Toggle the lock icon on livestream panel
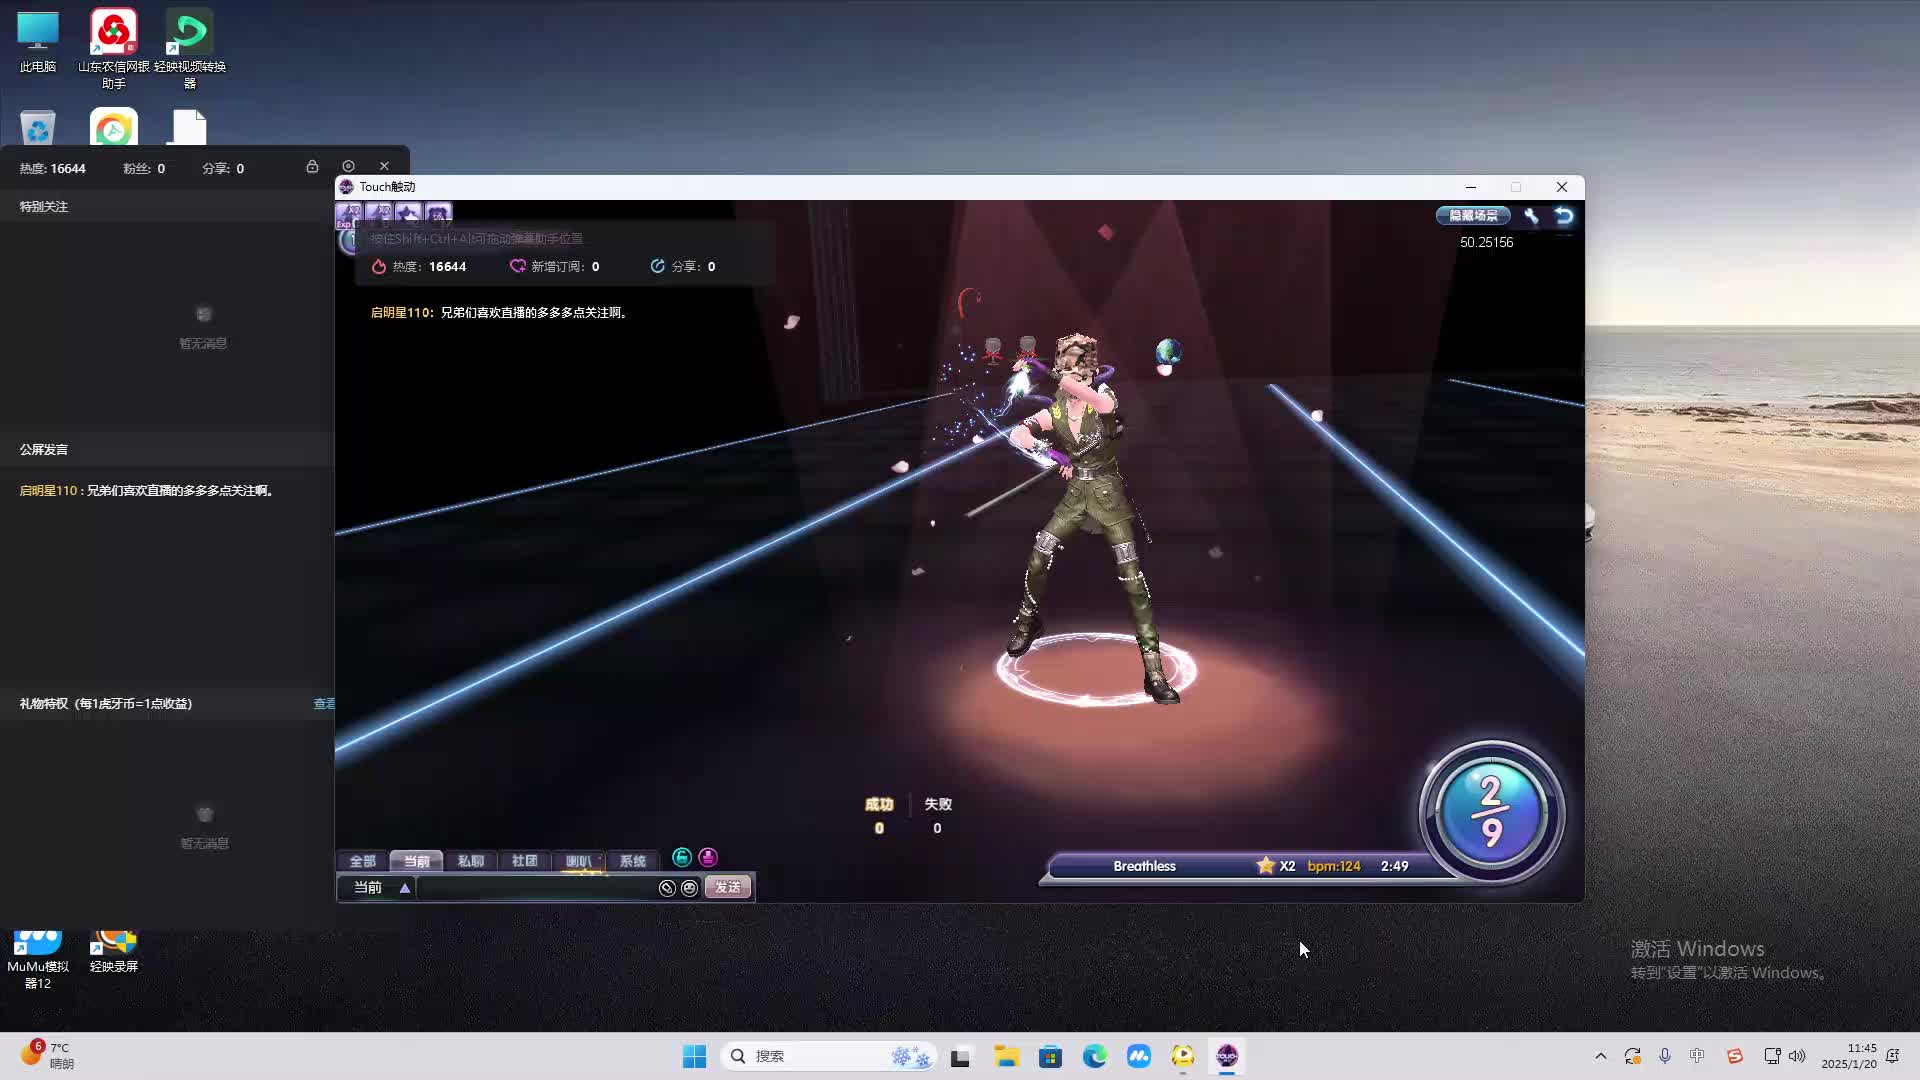The width and height of the screenshot is (1920, 1080). point(312,166)
